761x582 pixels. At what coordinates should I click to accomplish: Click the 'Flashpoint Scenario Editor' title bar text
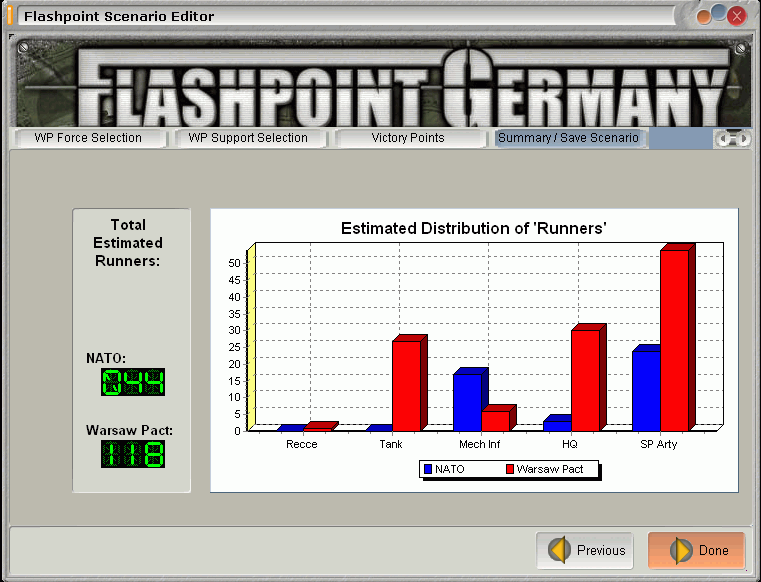coord(119,17)
